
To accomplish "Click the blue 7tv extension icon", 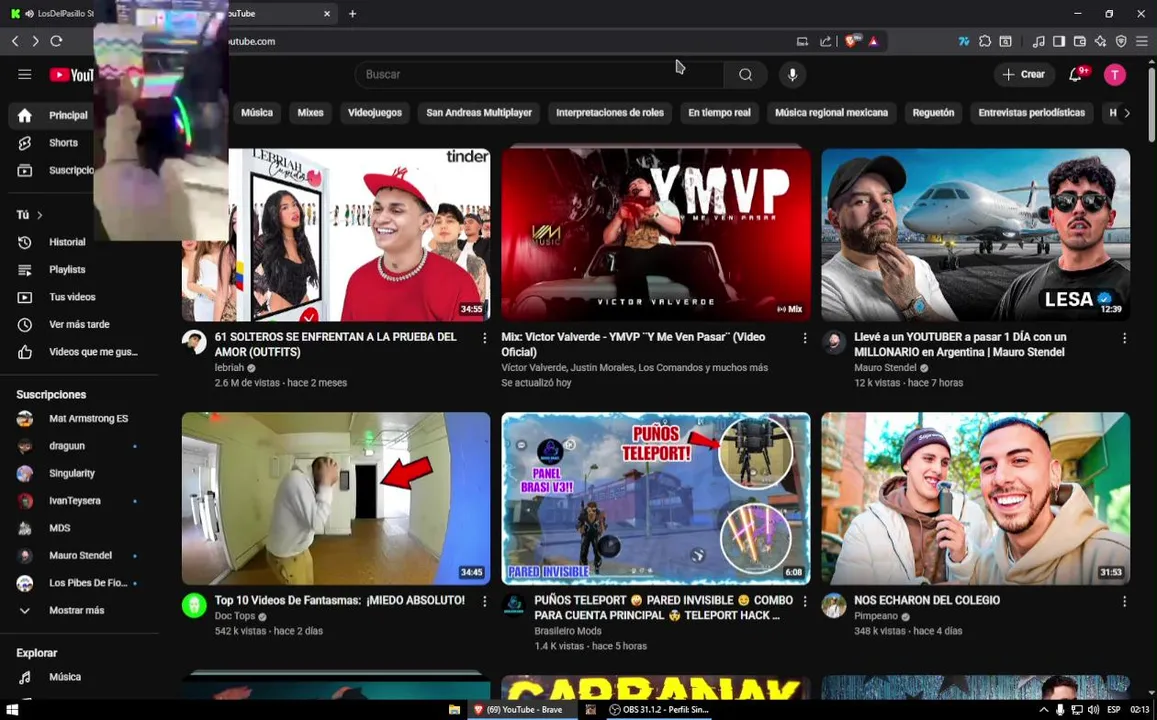I will coord(964,41).
